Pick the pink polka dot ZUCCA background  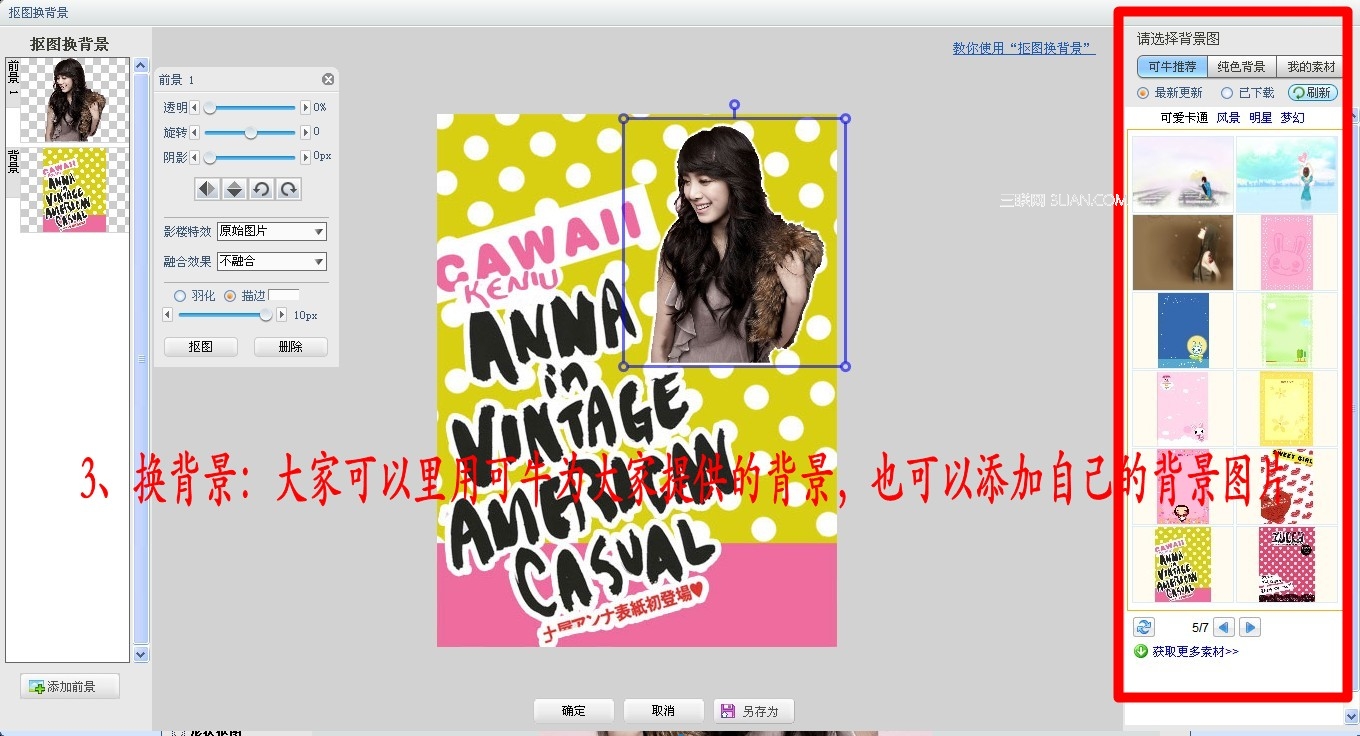1287,564
